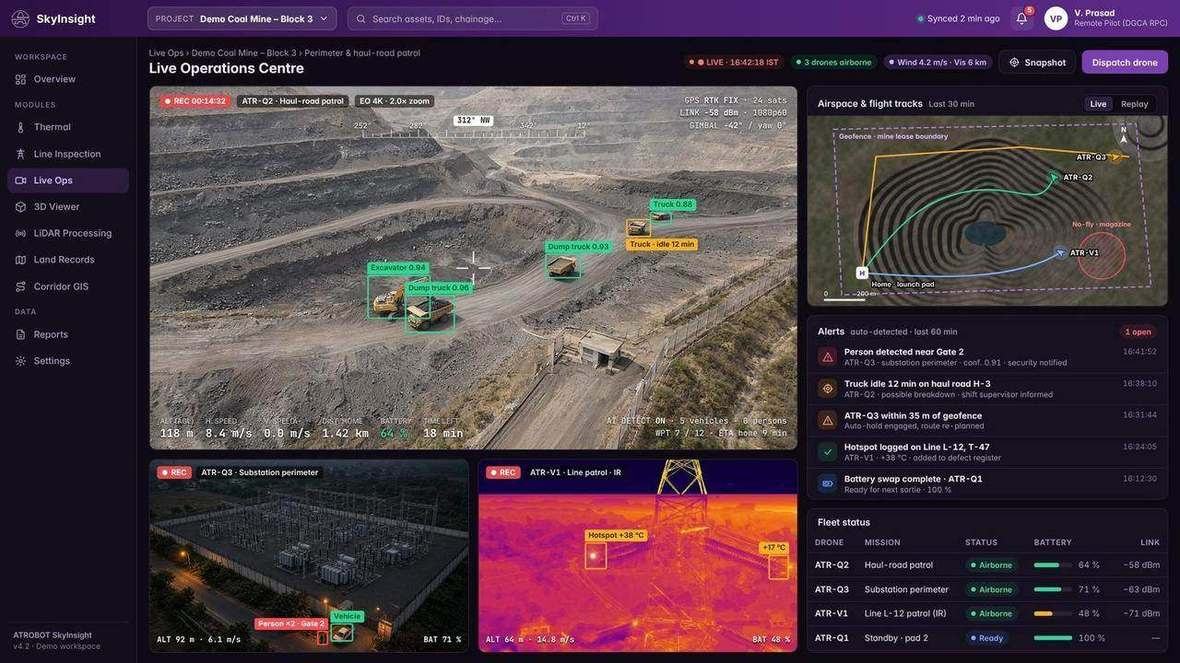Click the Home launch pad H marker
The height and width of the screenshot is (663, 1180).
(x=862, y=273)
